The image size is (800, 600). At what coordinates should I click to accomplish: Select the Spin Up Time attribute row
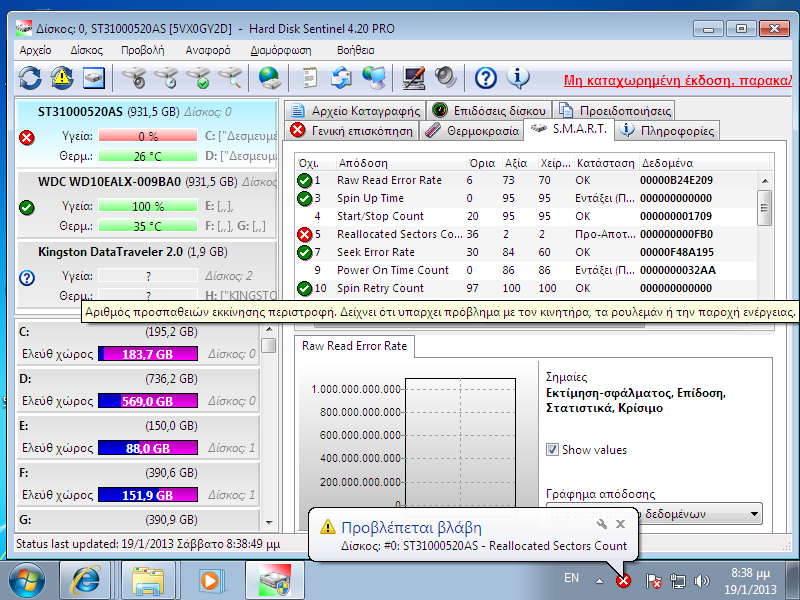point(526,198)
